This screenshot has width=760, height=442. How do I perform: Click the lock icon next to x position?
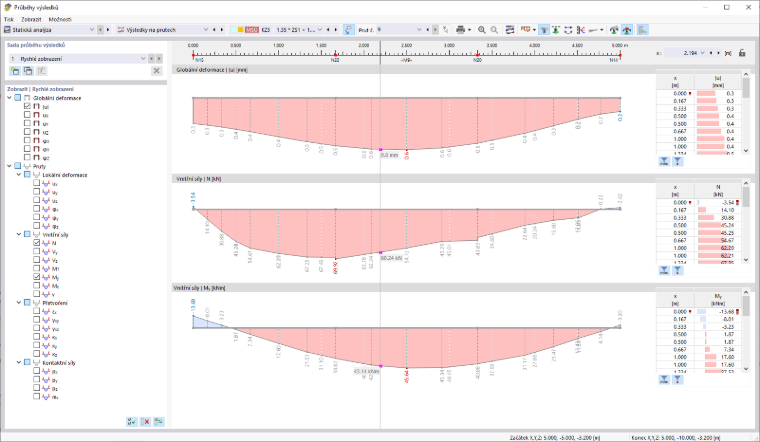coord(742,53)
